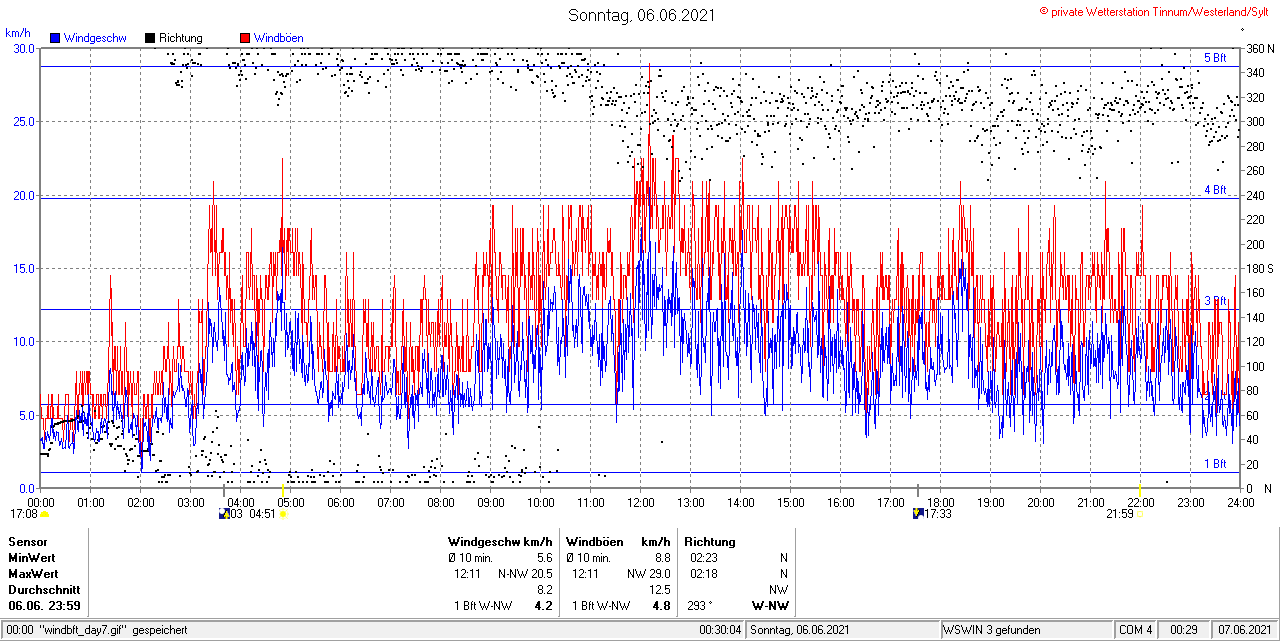Click the 07.06.2021 status bar date
Image resolution: width=1280 pixels, height=641 pixels.
pos(1245,630)
